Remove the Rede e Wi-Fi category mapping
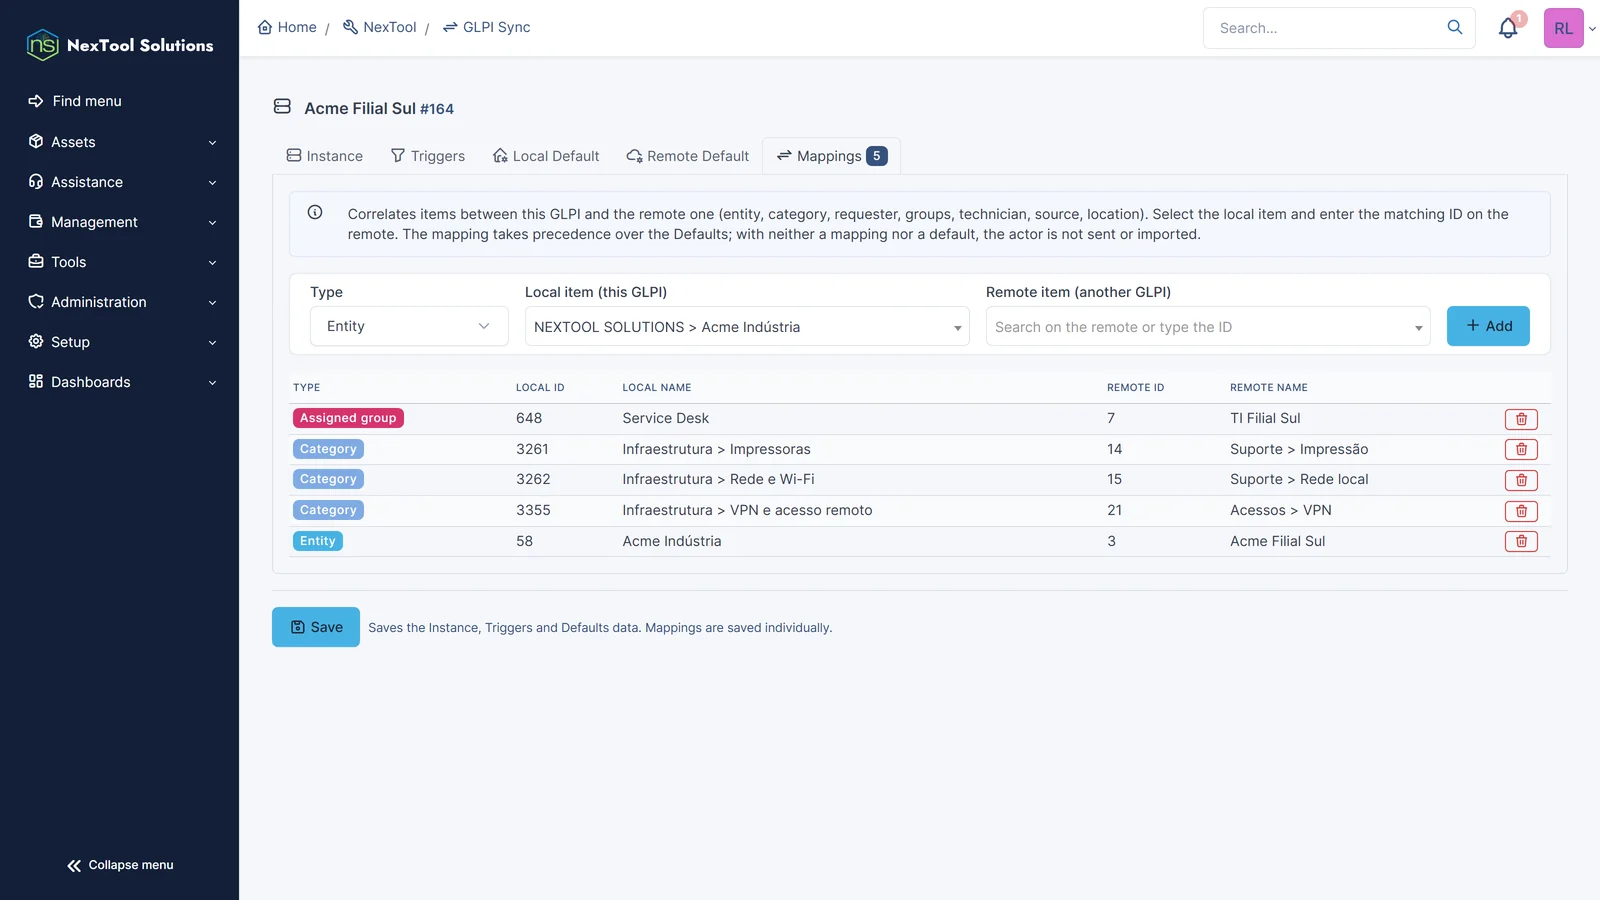 click(1521, 480)
